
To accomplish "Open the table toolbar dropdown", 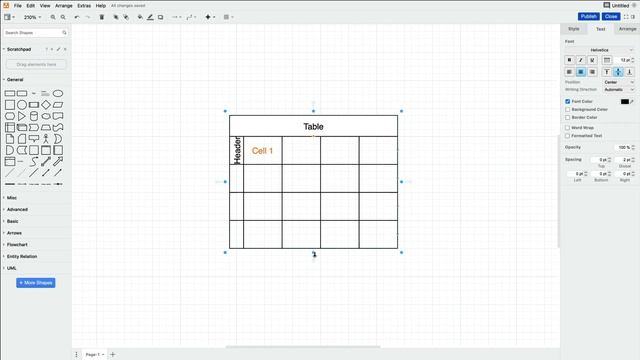I will [x=228, y=17].
